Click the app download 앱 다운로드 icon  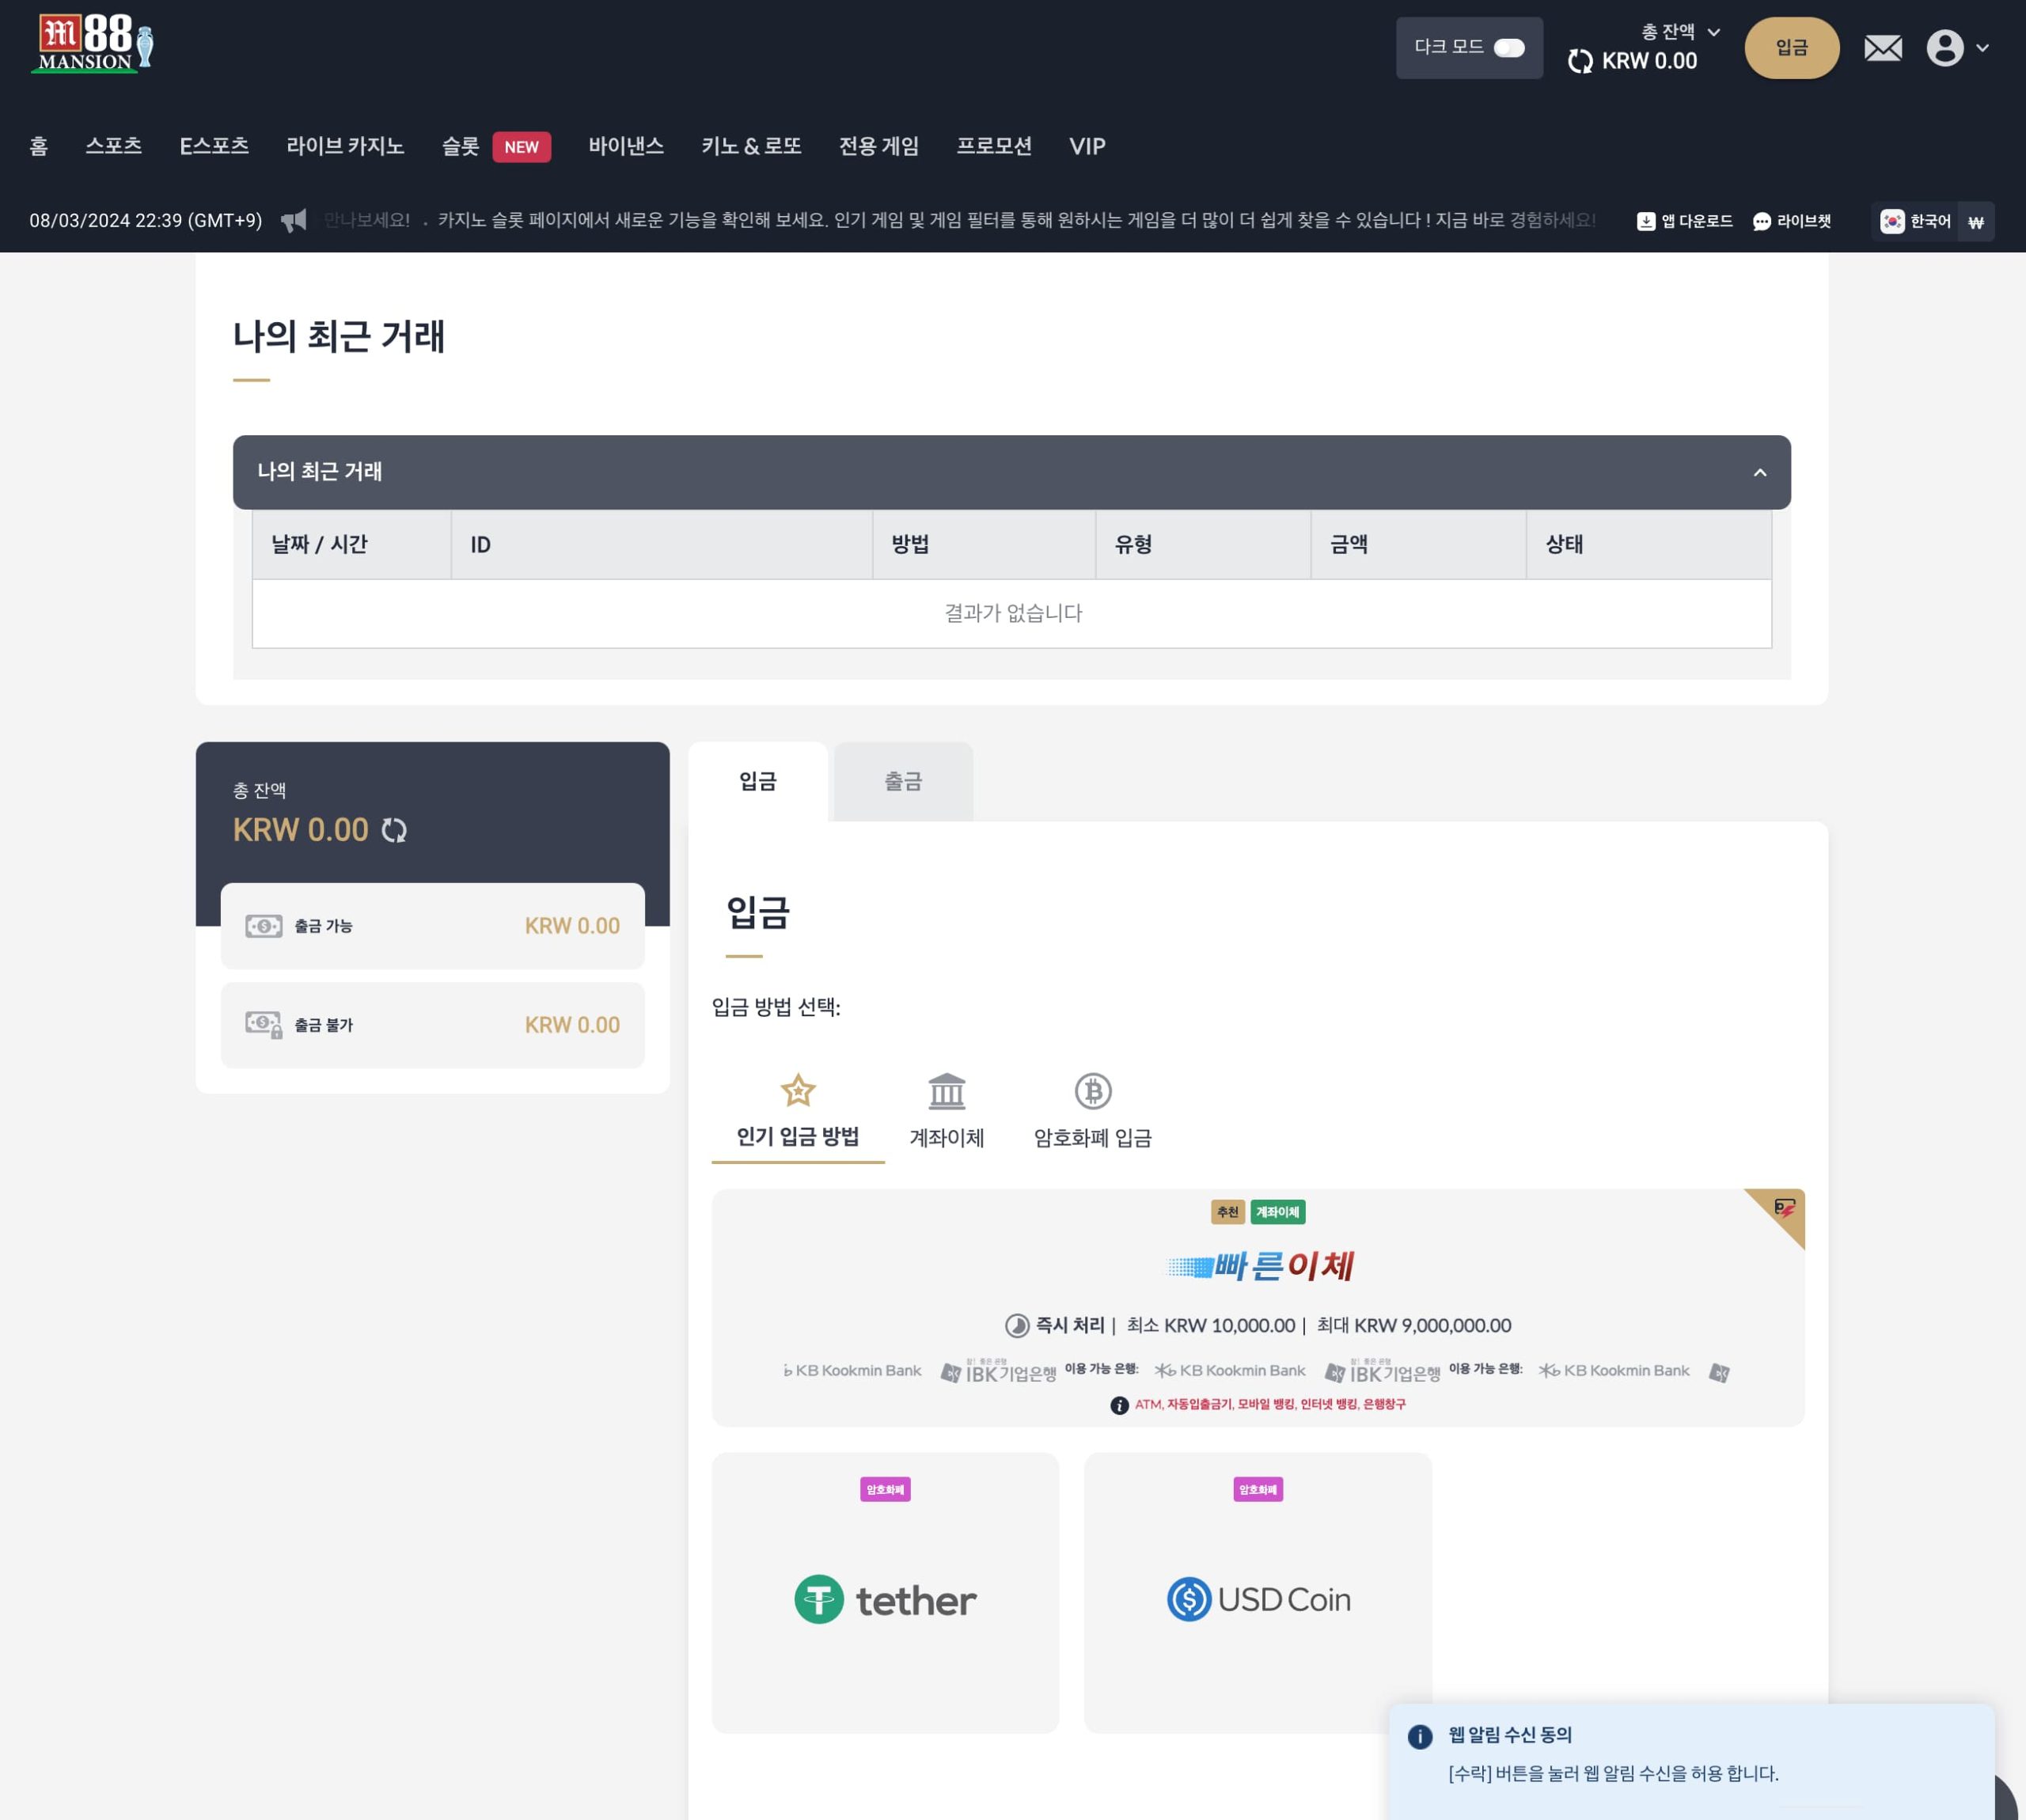click(x=1645, y=222)
